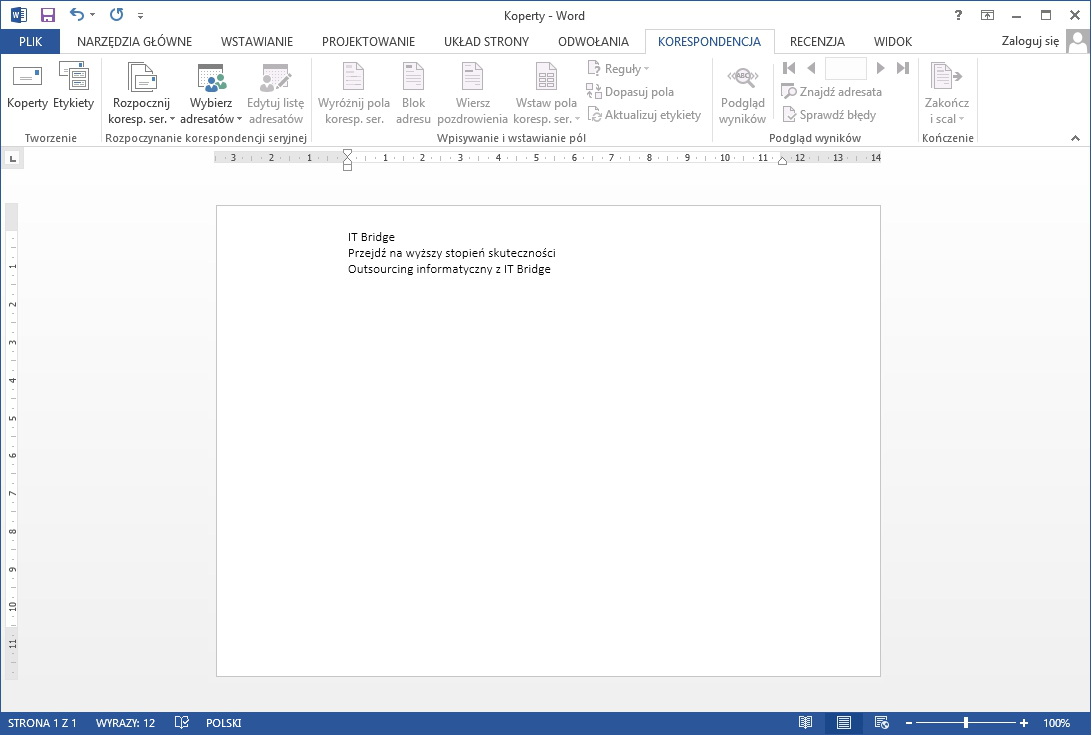
Task: Insert Wiersz pozdrowienia field
Action: coord(472,94)
